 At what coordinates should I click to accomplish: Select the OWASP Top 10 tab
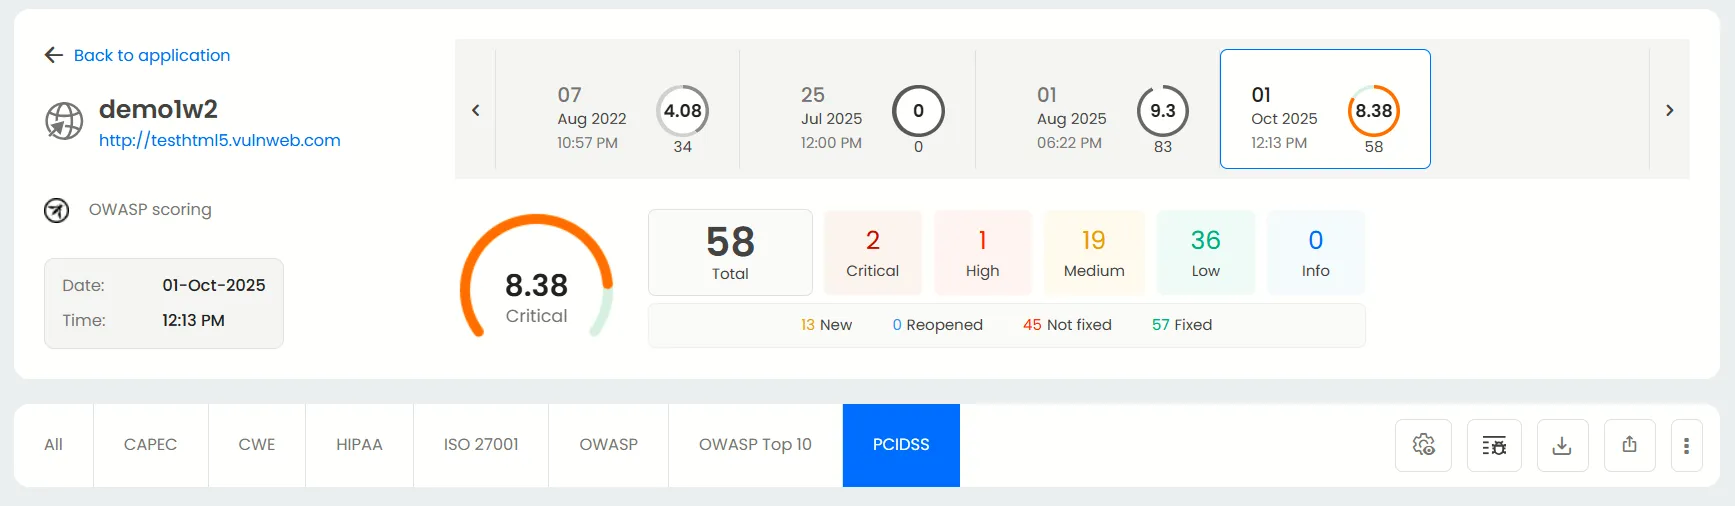coord(755,445)
